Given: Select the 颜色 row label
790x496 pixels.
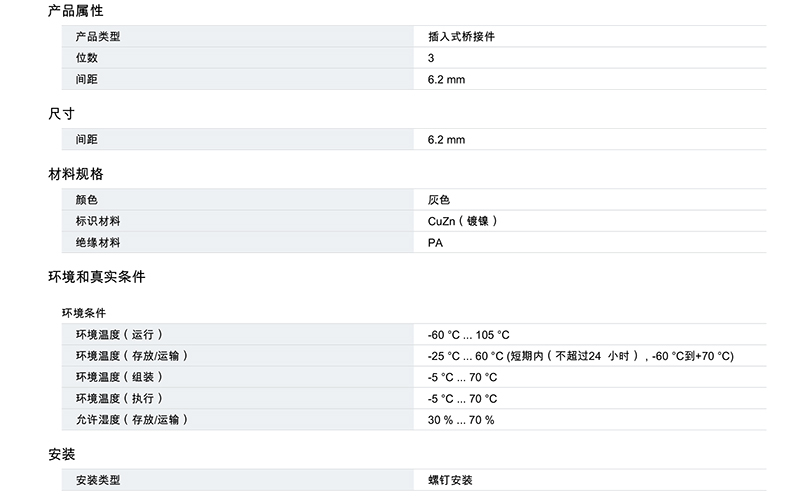Looking at the screenshot, I should coord(87,200).
